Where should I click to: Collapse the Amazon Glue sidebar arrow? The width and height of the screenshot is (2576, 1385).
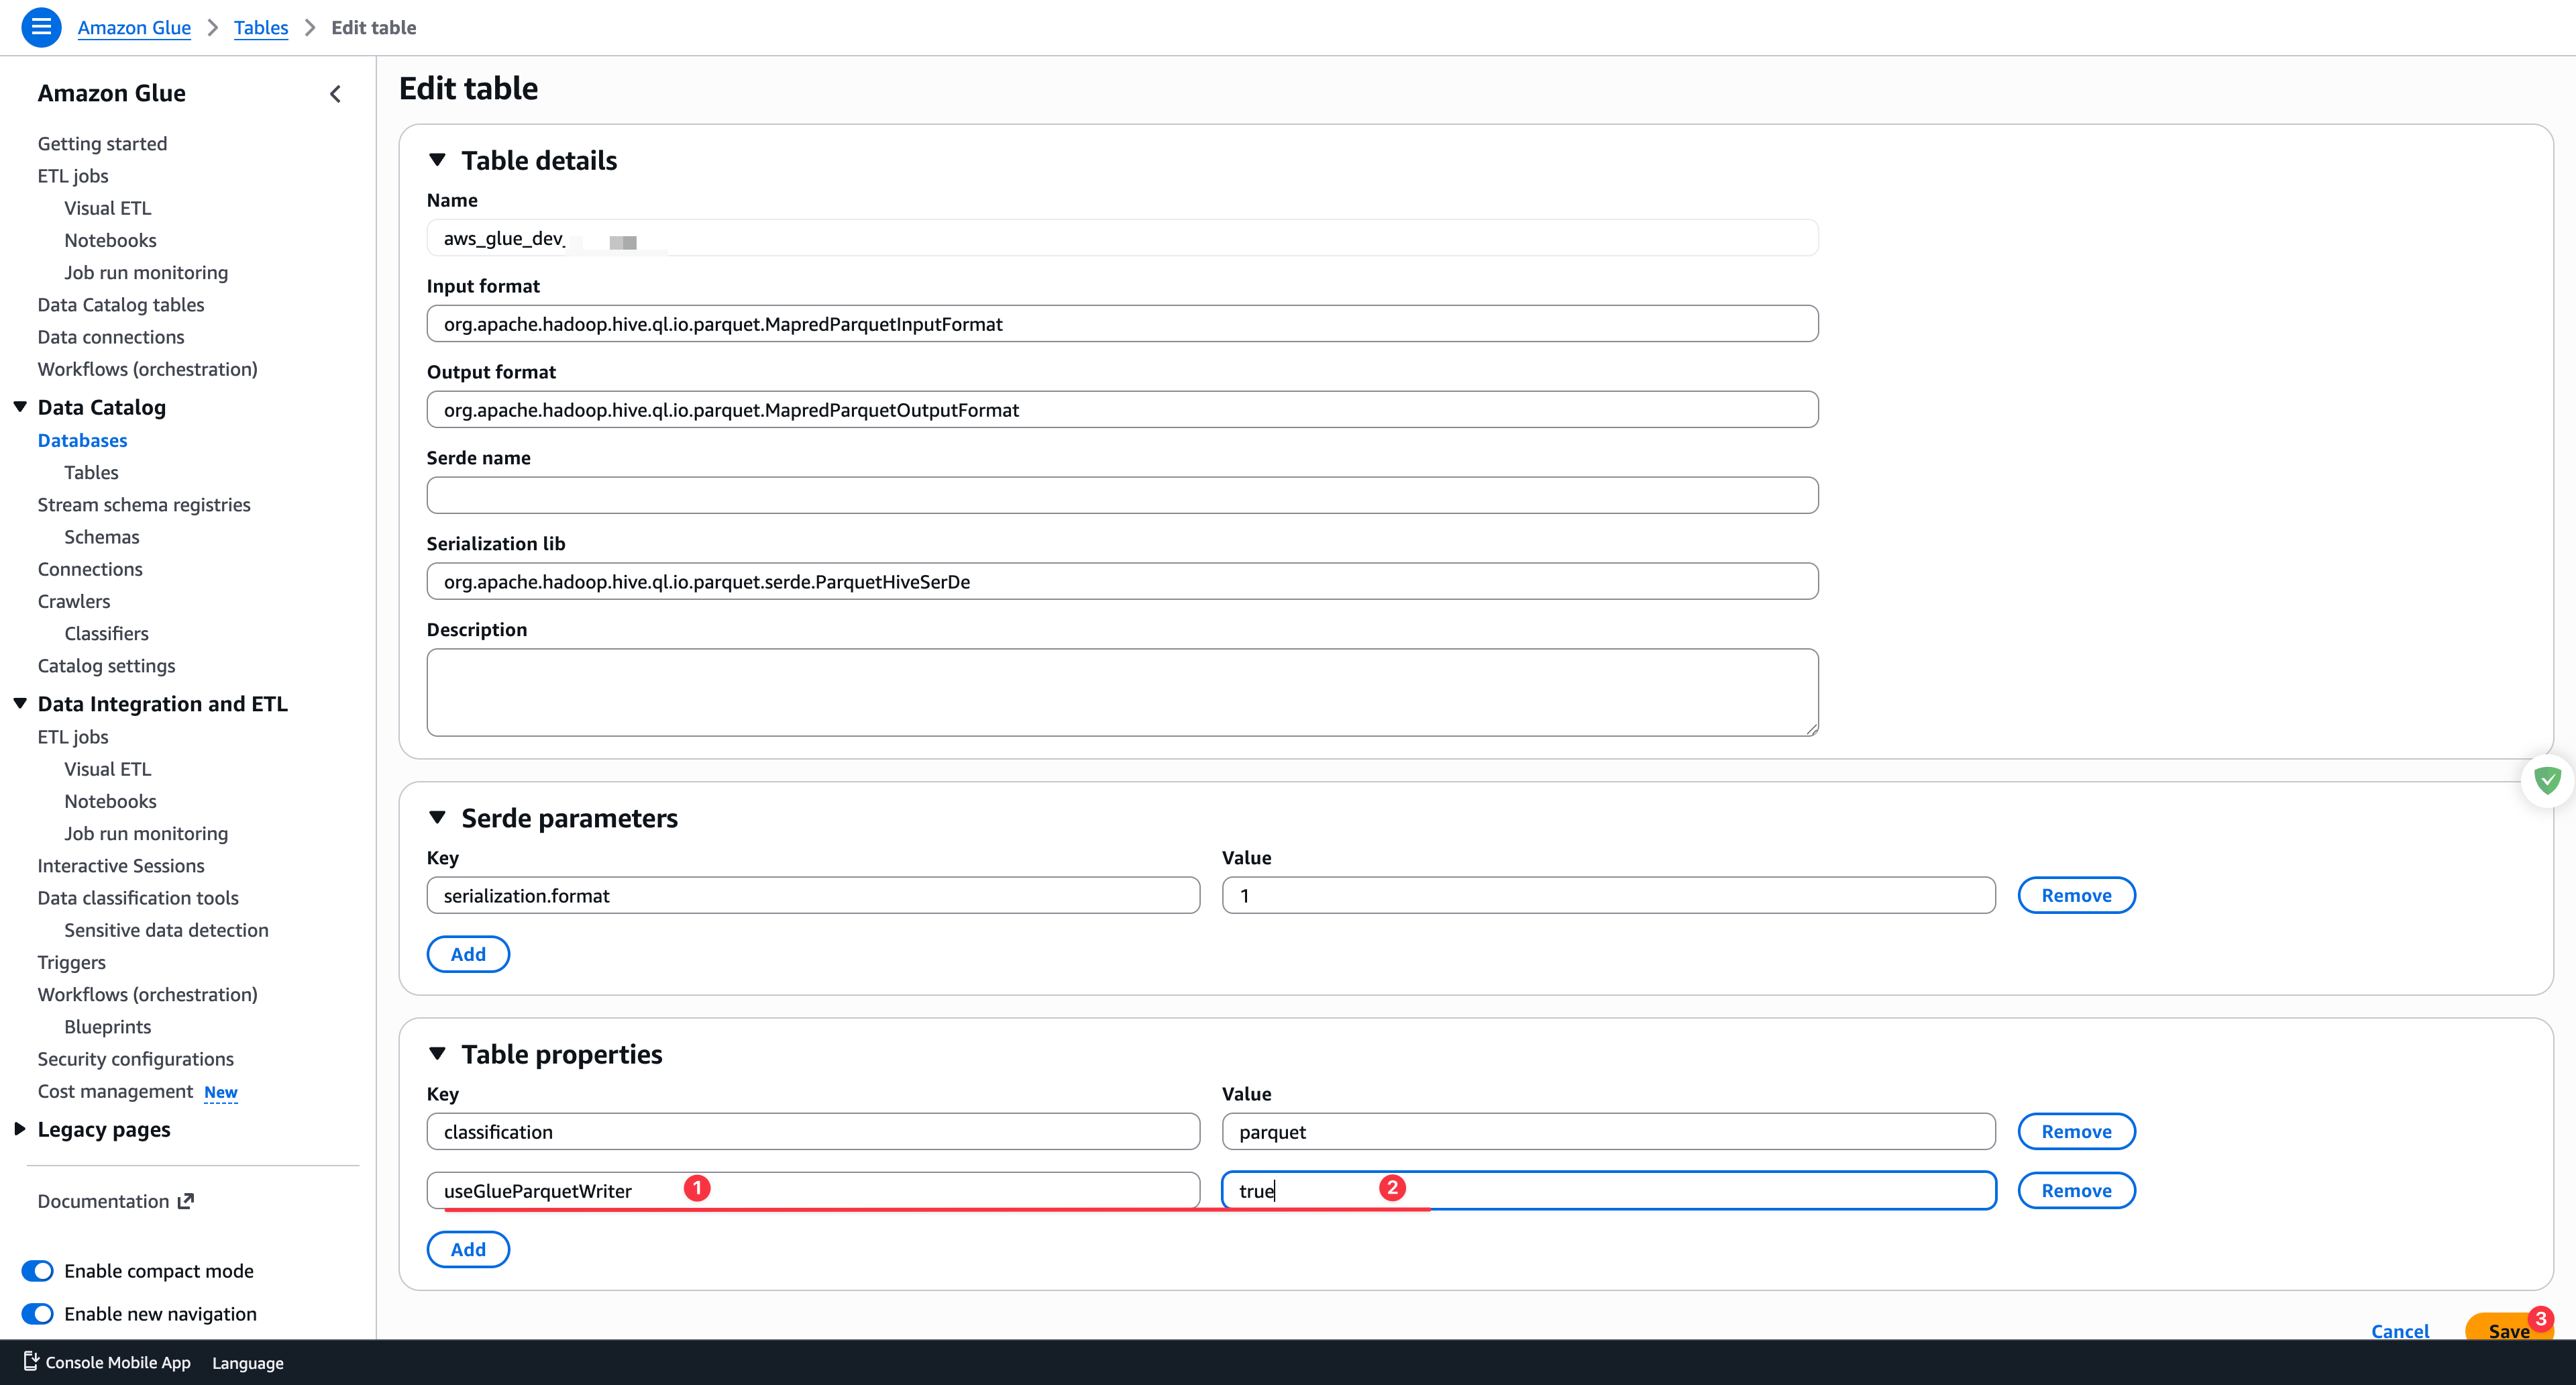click(x=335, y=94)
